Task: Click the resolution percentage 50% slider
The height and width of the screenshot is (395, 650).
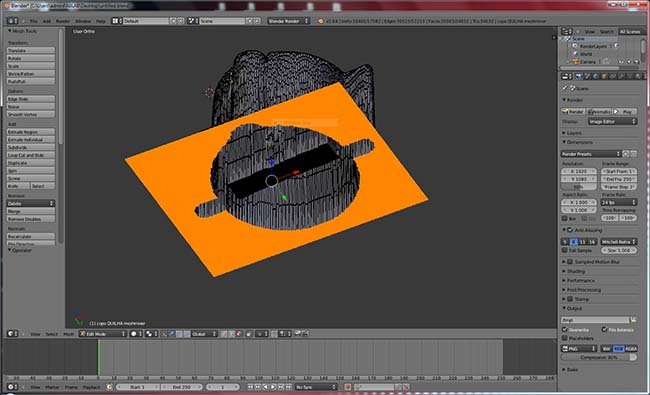Action: click(x=579, y=187)
